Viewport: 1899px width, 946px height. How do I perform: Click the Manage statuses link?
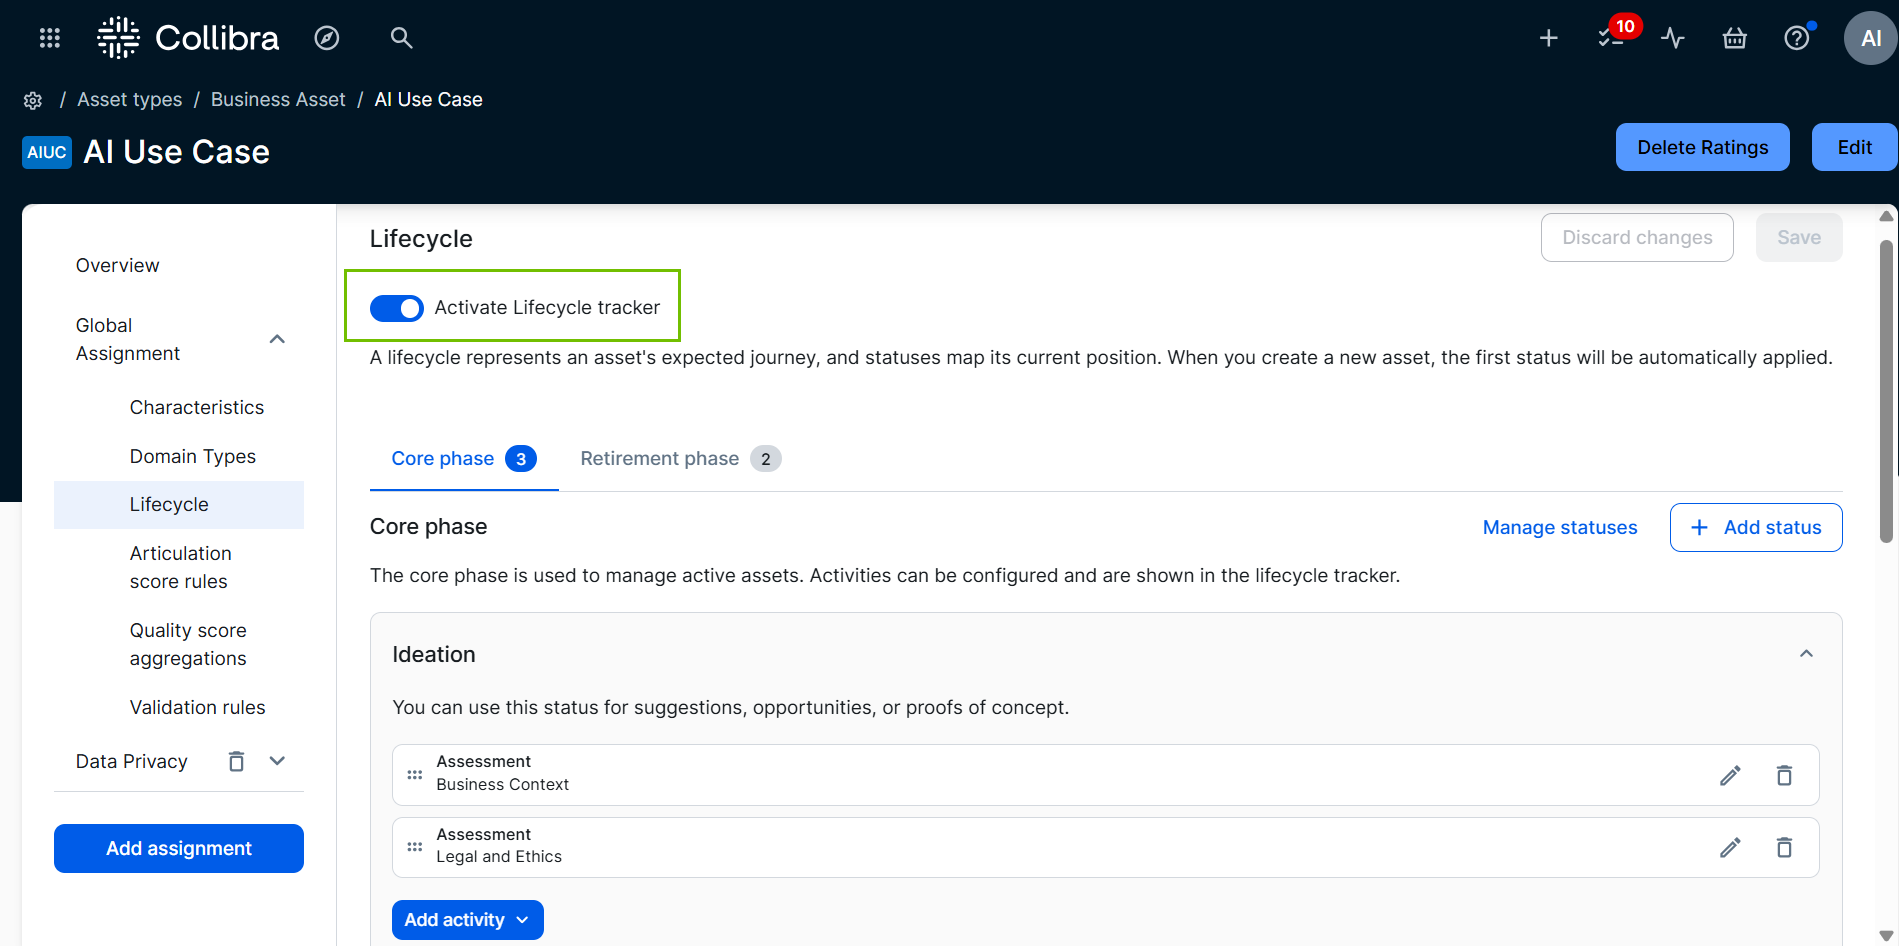[1559, 528]
